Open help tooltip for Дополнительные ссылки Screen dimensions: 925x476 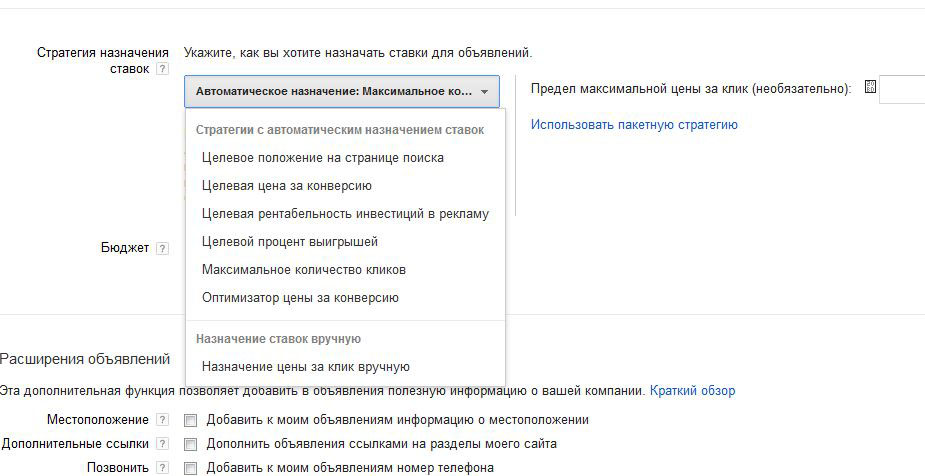pos(162,443)
